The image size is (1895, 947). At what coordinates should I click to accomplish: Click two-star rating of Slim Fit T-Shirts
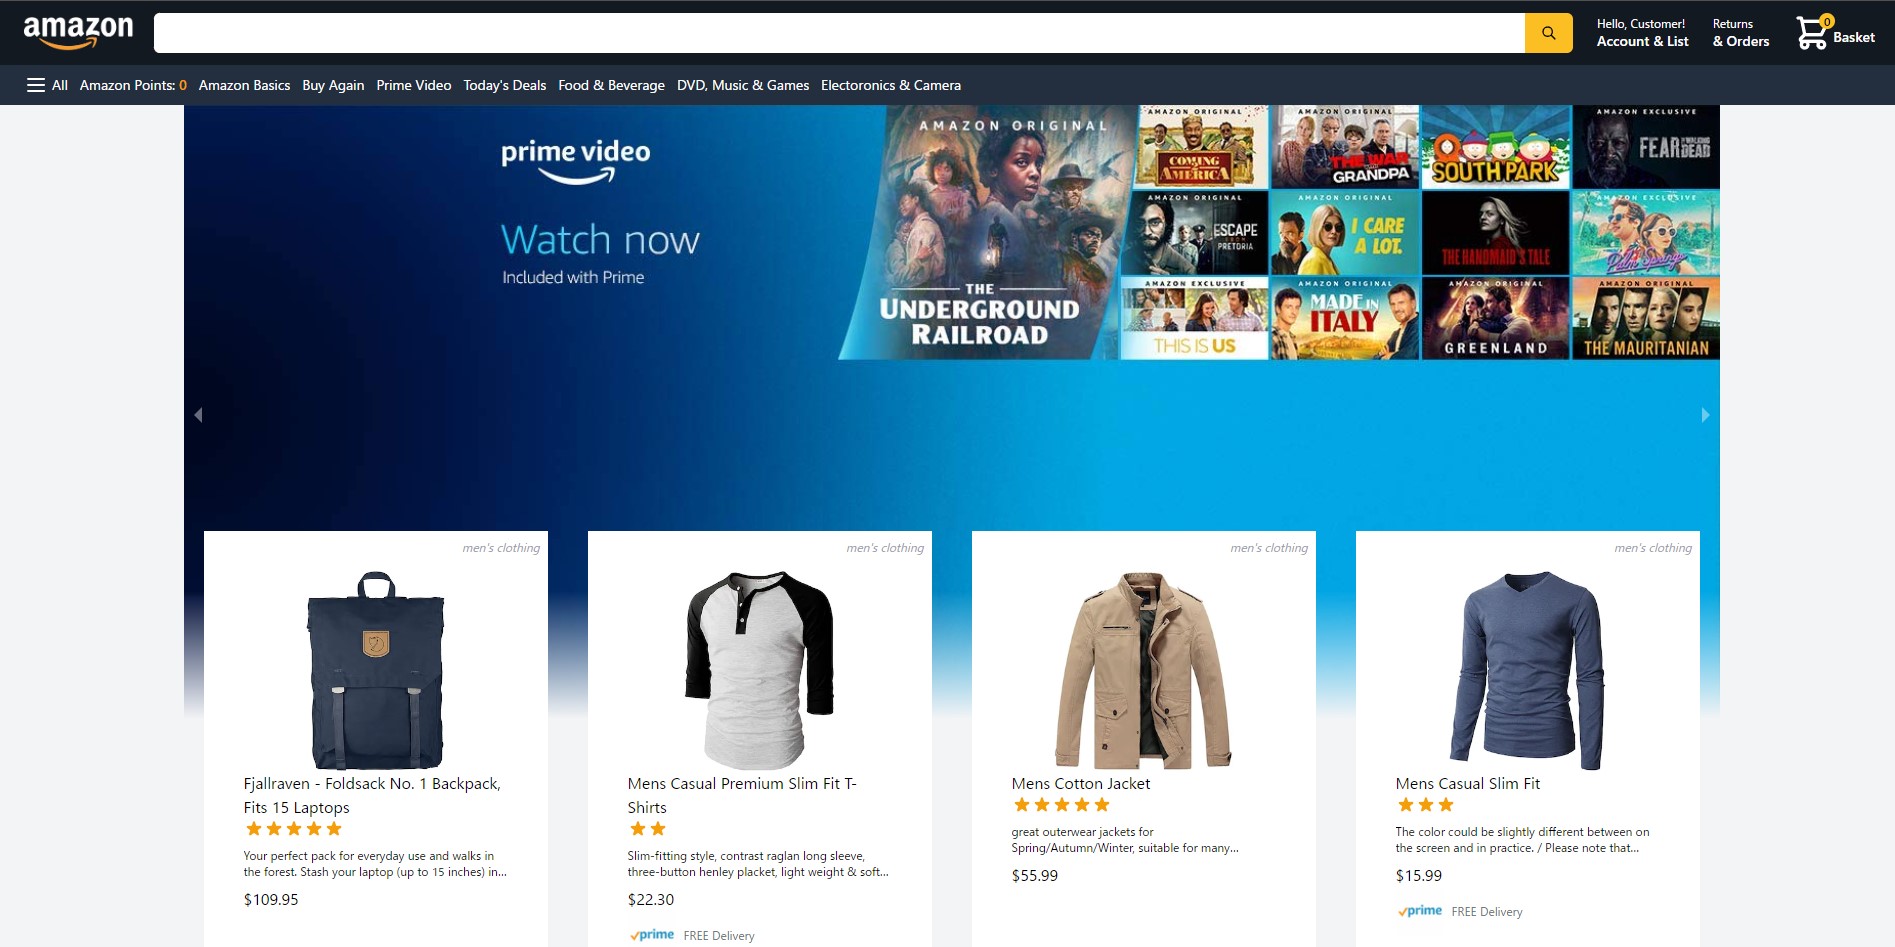[648, 829]
